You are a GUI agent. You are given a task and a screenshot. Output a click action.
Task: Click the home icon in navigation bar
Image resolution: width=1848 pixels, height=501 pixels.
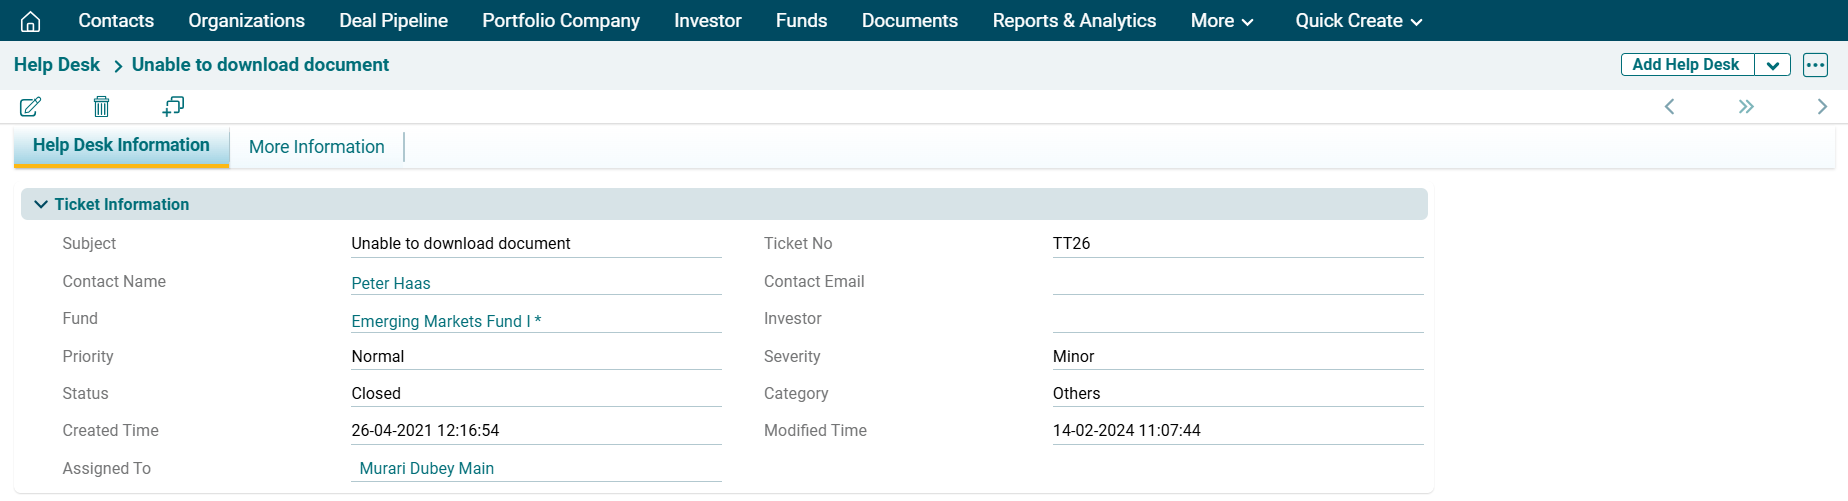pos(31,21)
